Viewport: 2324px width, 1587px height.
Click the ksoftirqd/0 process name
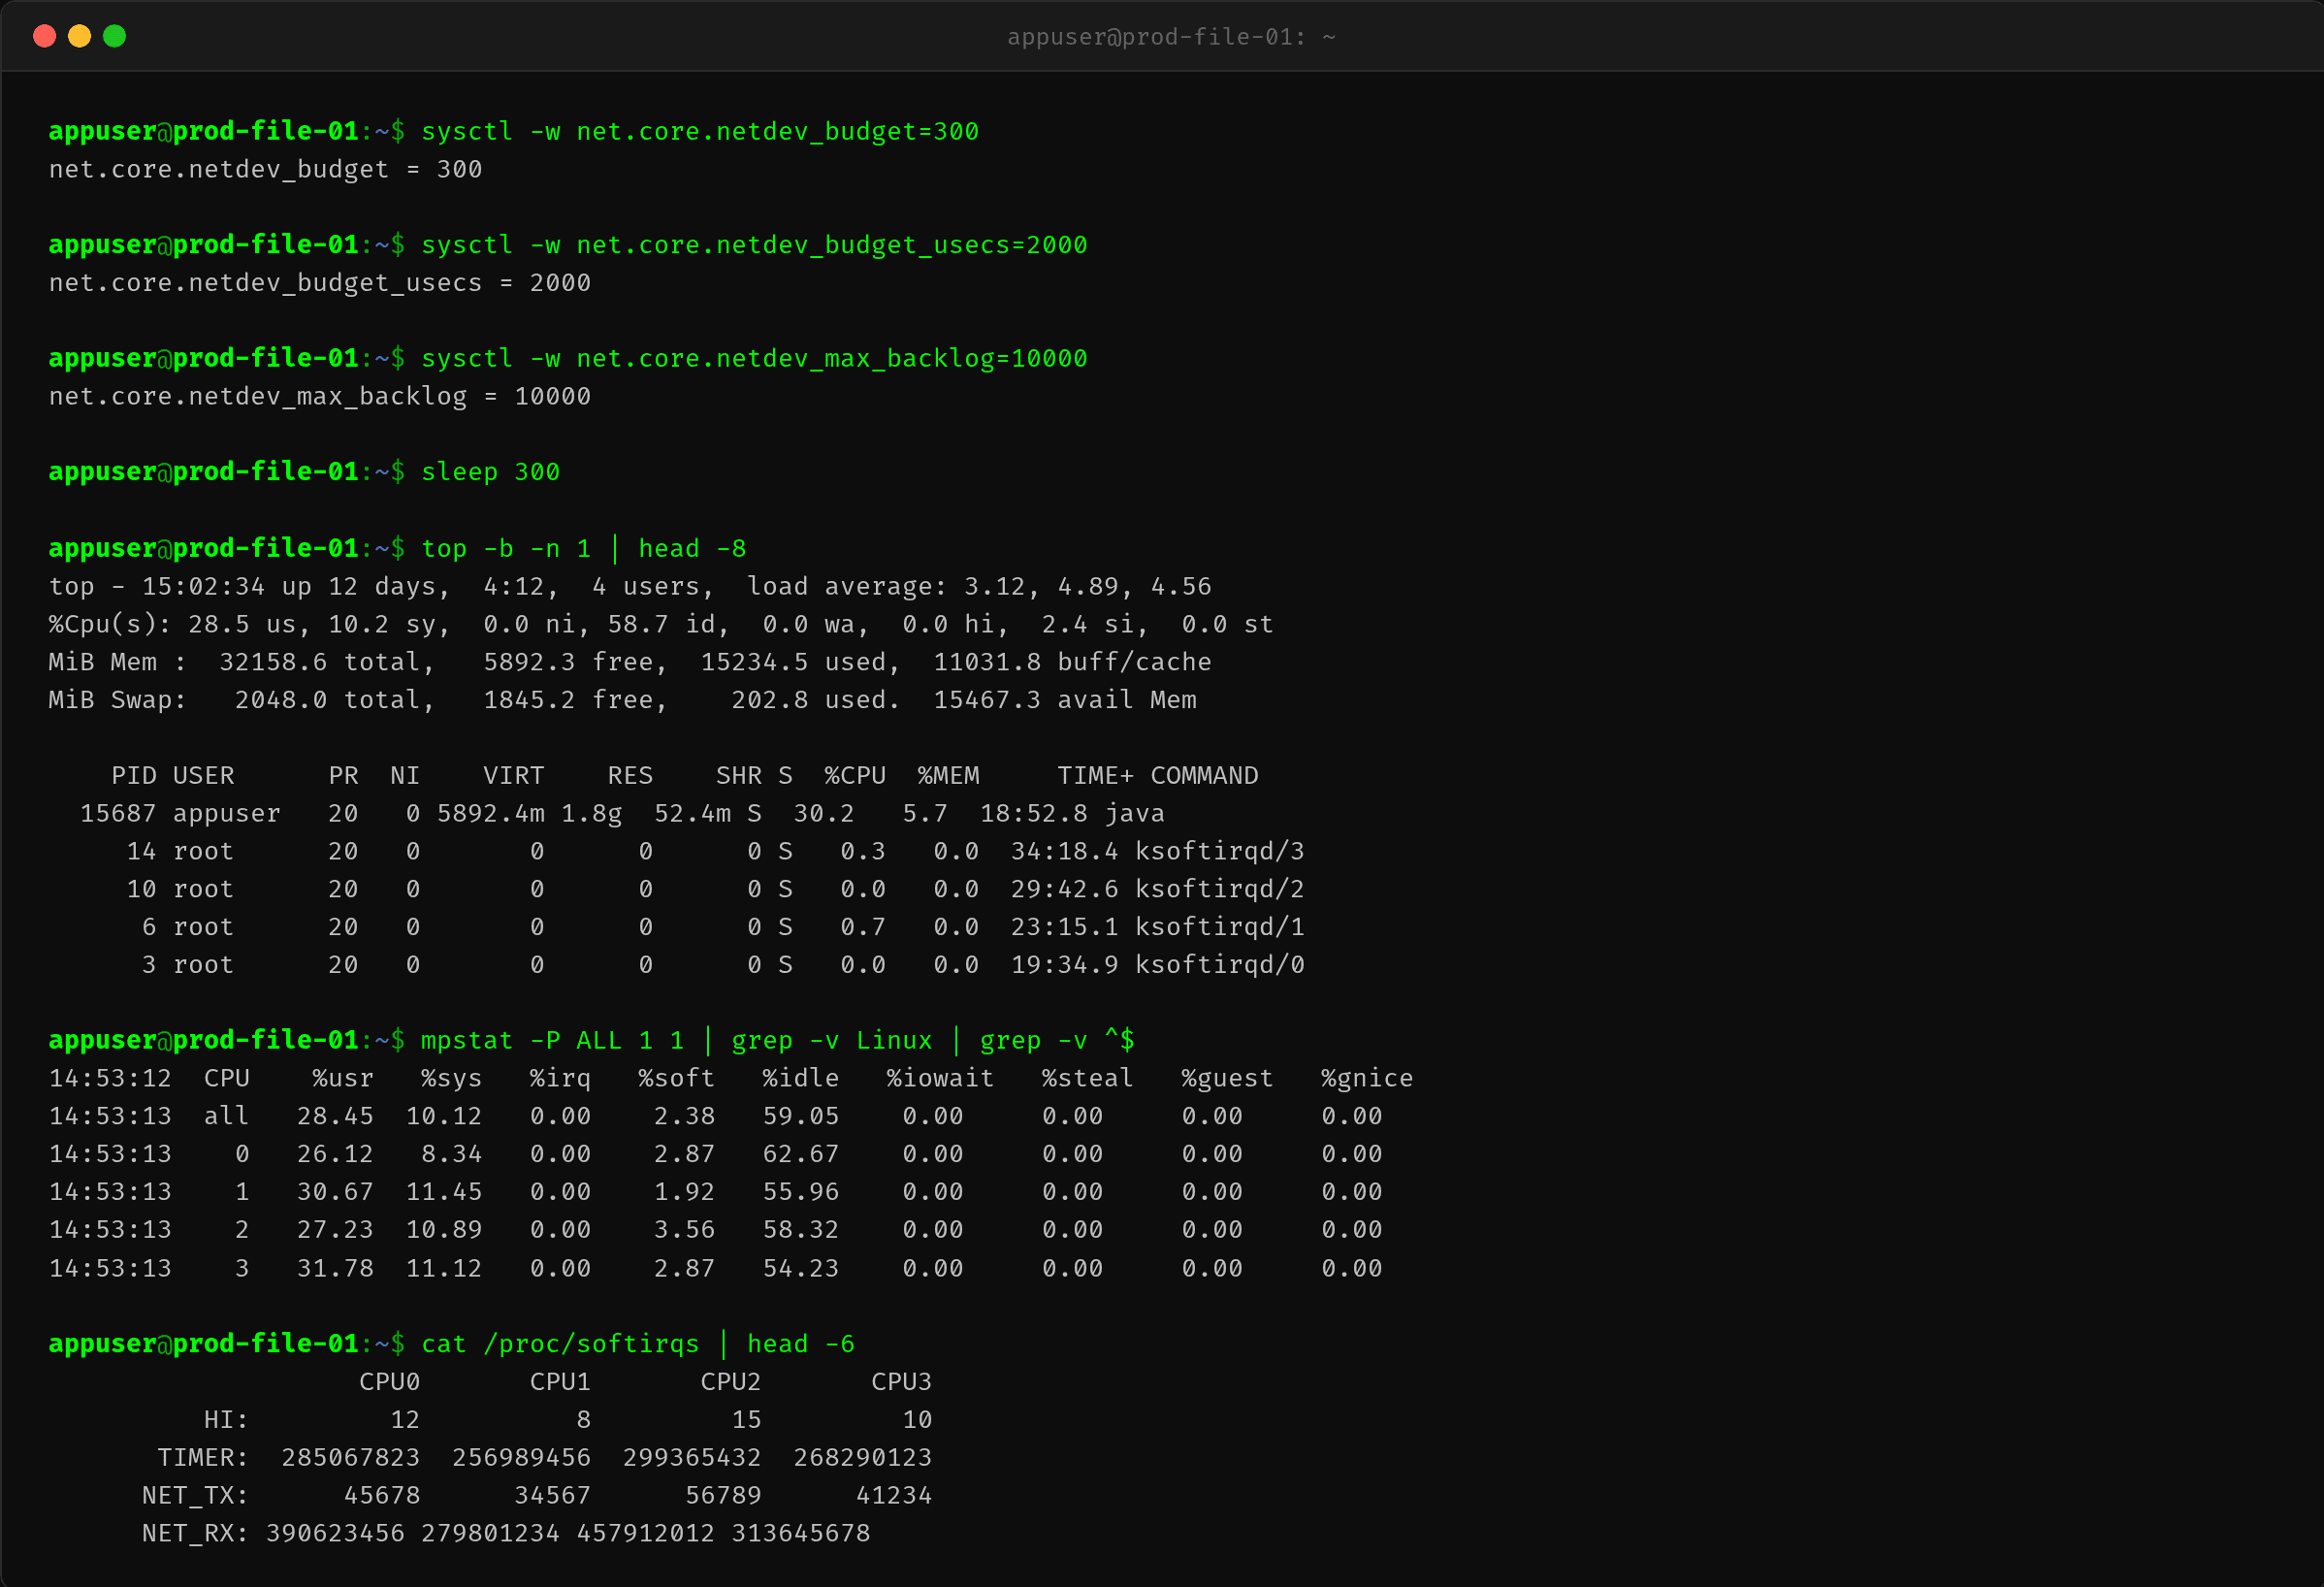(1220, 965)
